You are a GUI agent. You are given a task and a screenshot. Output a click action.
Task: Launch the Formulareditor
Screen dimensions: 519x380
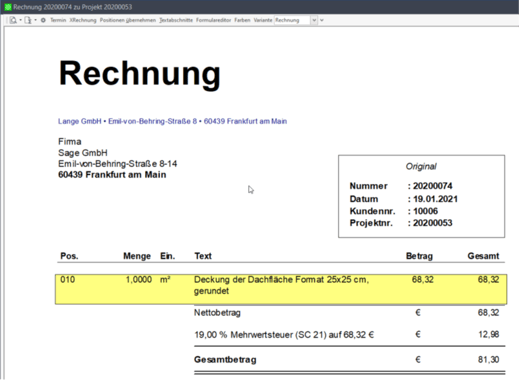coord(213,20)
